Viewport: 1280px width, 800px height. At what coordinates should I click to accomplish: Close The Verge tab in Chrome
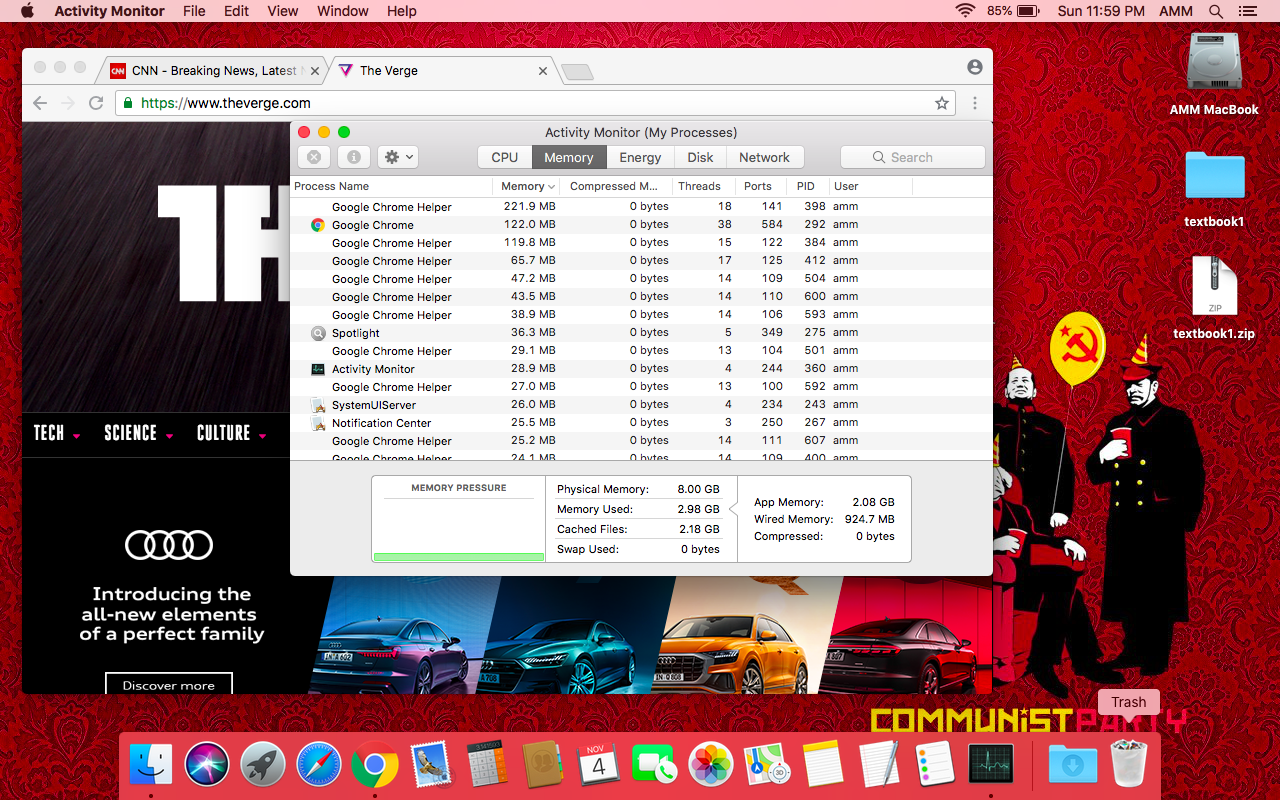click(543, 71)
